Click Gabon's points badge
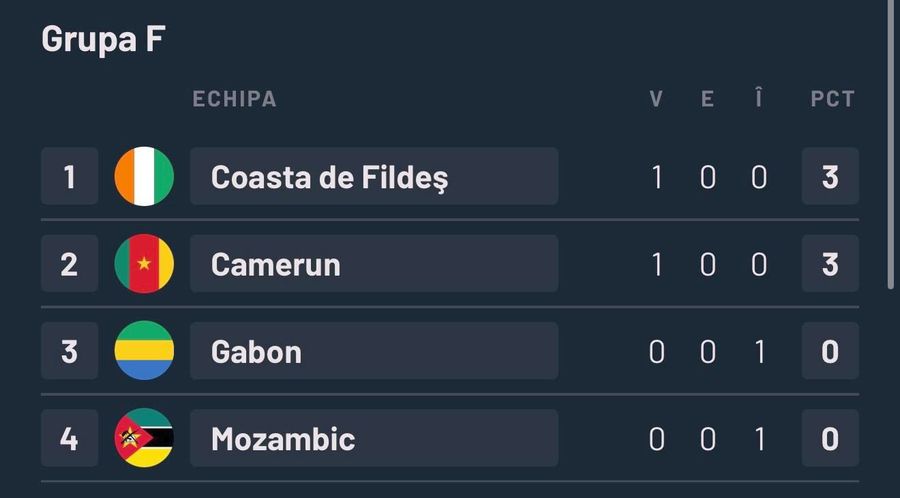Image resolution: width=900 pixels, height=498 pixels. 830,351
